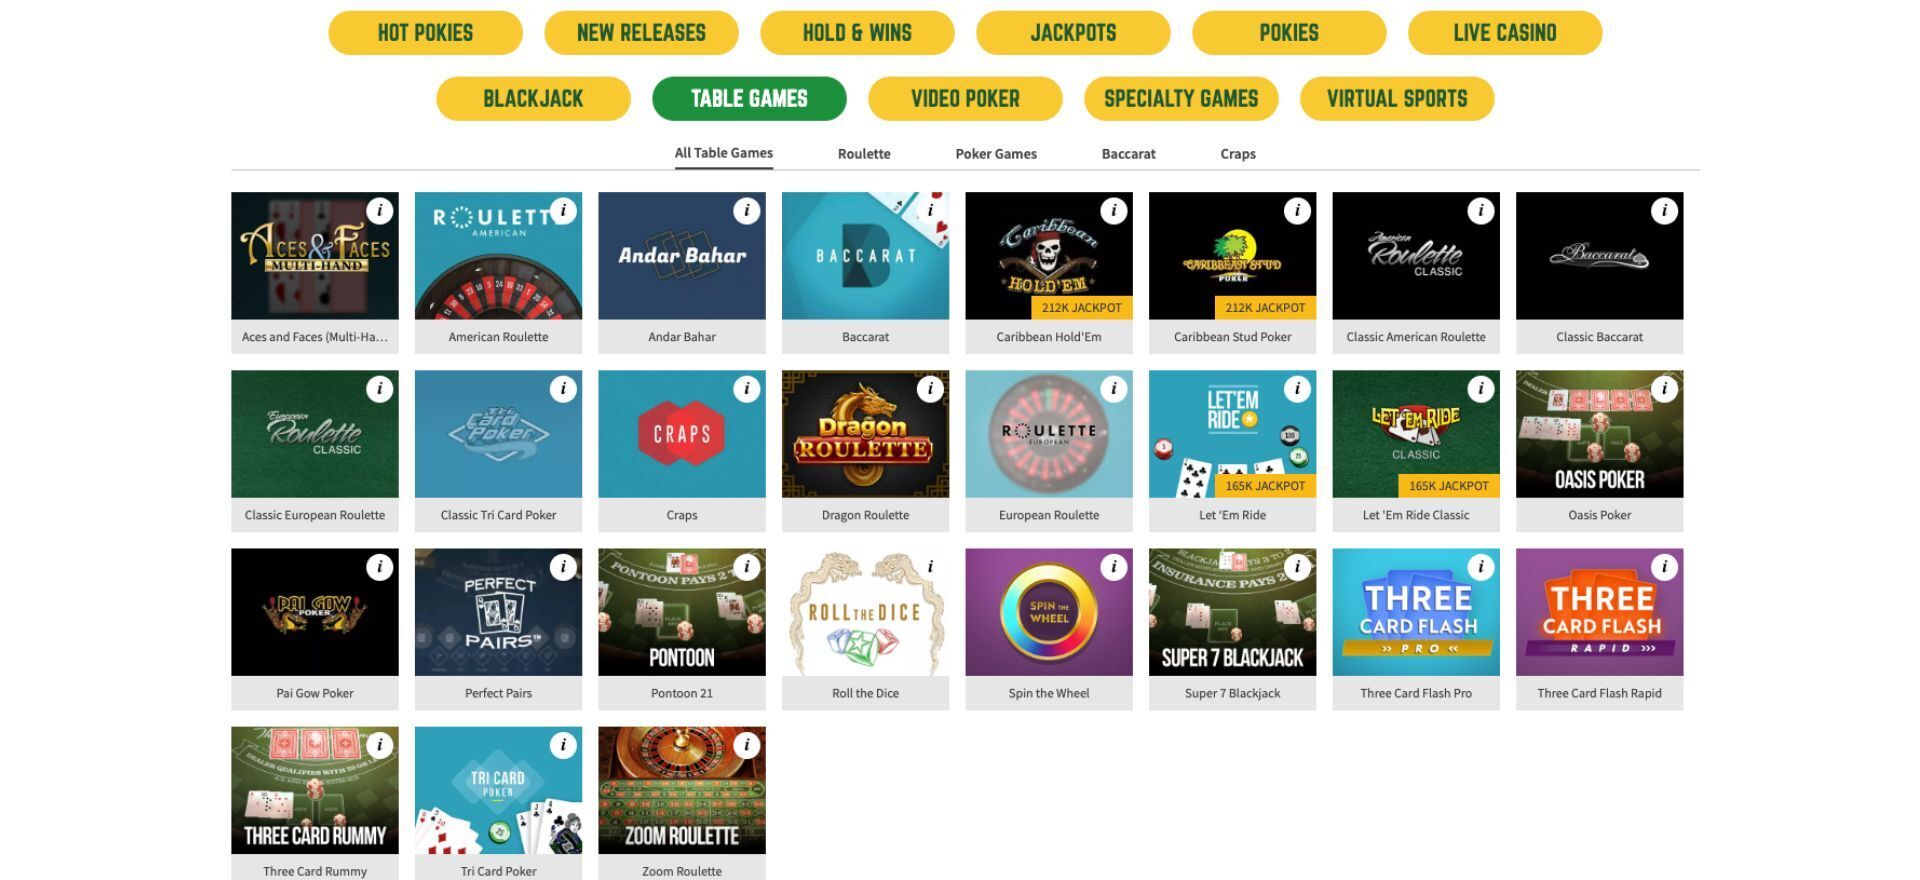
Task: Click info icon on Andar Bahar game
Action: (747, 211)
